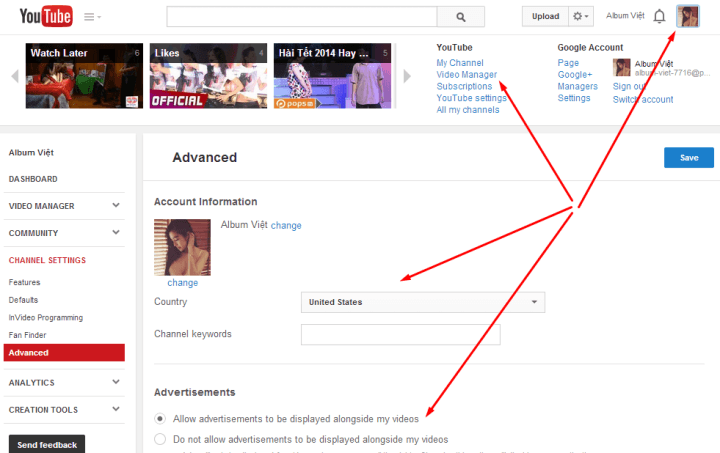Click the blue Save button

pyautogui.click(x=688, y=158)
